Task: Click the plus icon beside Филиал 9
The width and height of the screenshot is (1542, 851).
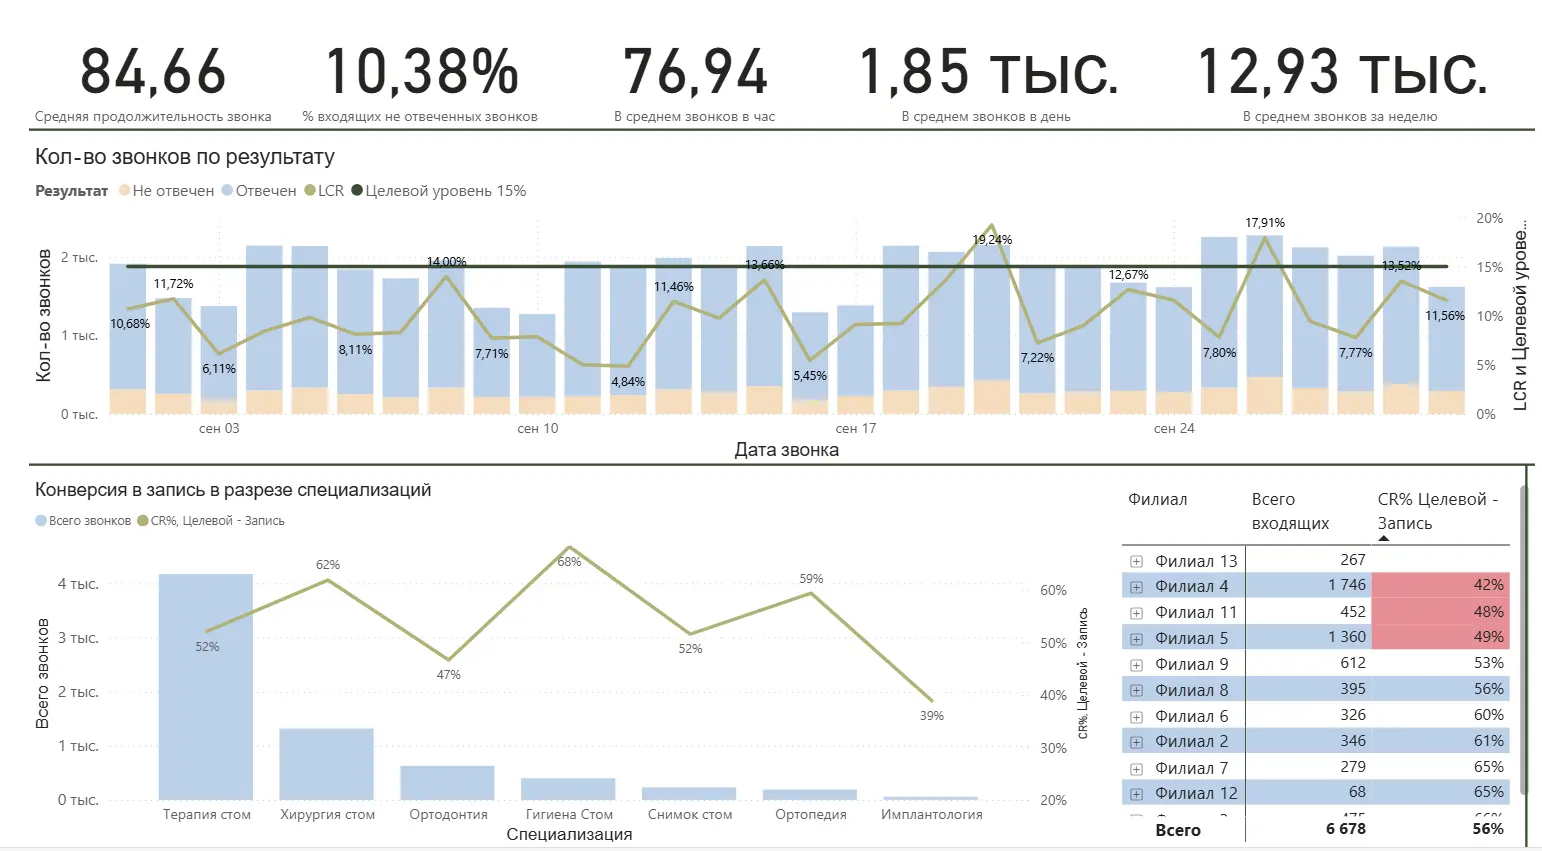Action: (1136, 665)
